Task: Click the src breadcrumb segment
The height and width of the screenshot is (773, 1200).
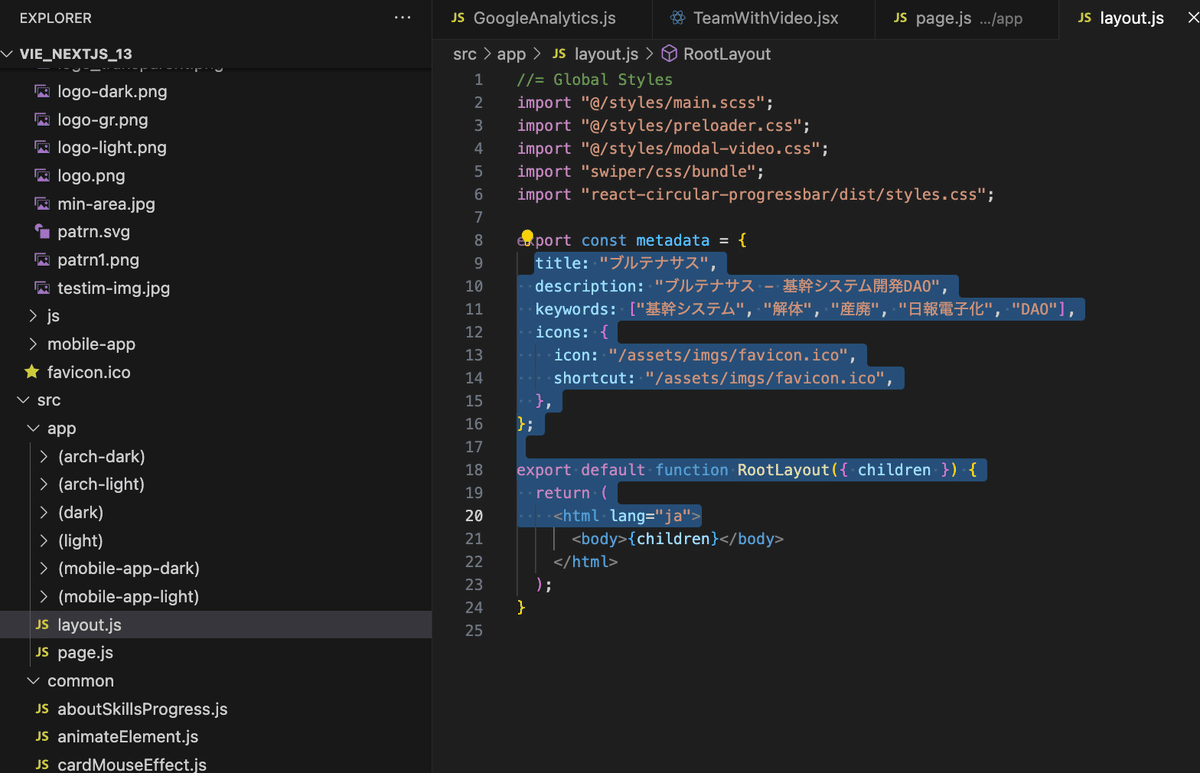Action: click(464, 54)
